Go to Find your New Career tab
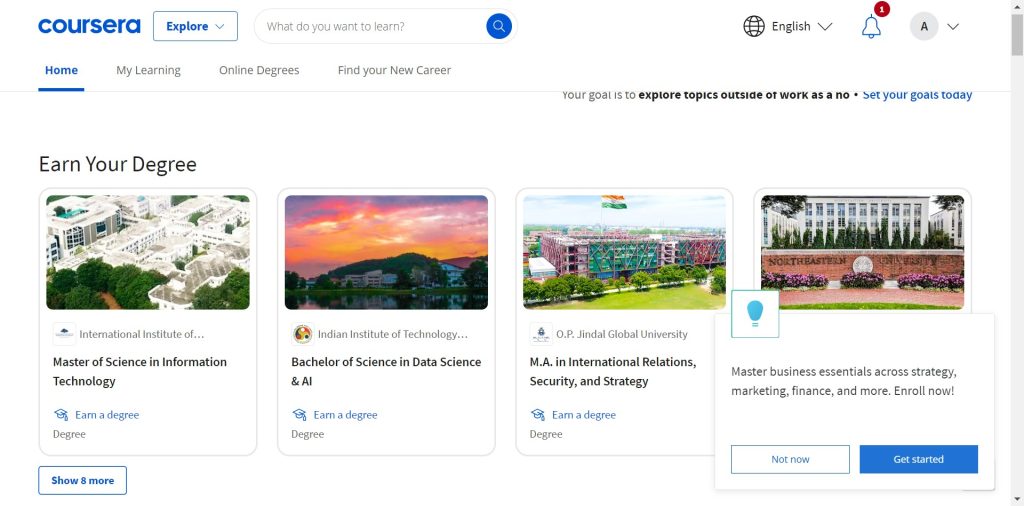 pos(394,70)
